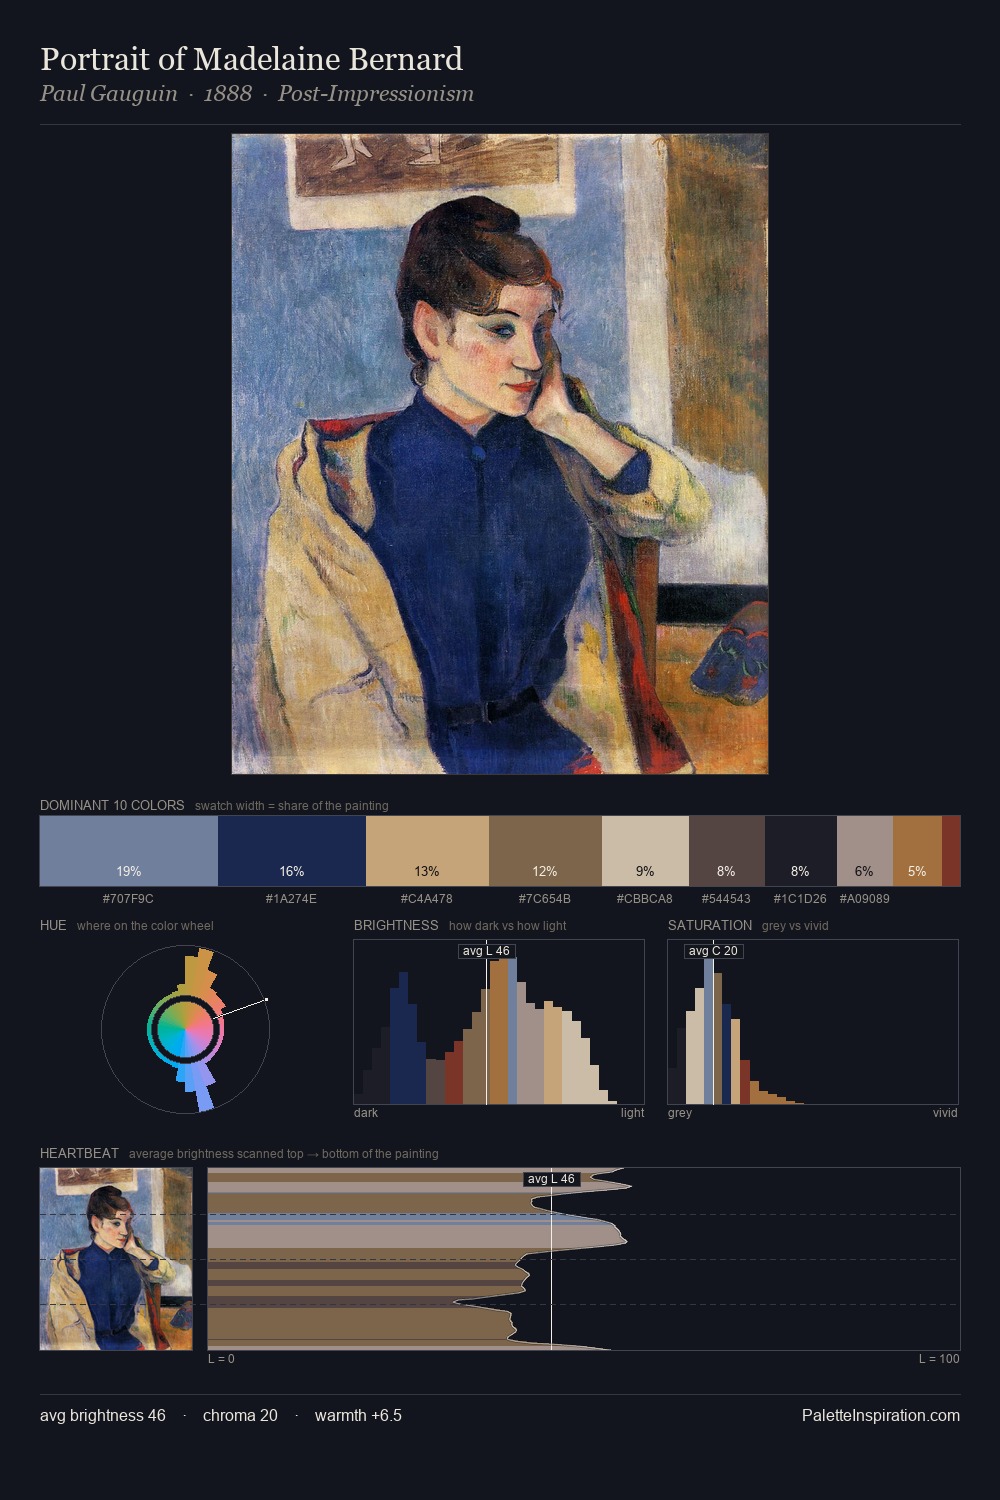Click the avg L 46 label in heartbeat chart

(x=551, y=1179)
